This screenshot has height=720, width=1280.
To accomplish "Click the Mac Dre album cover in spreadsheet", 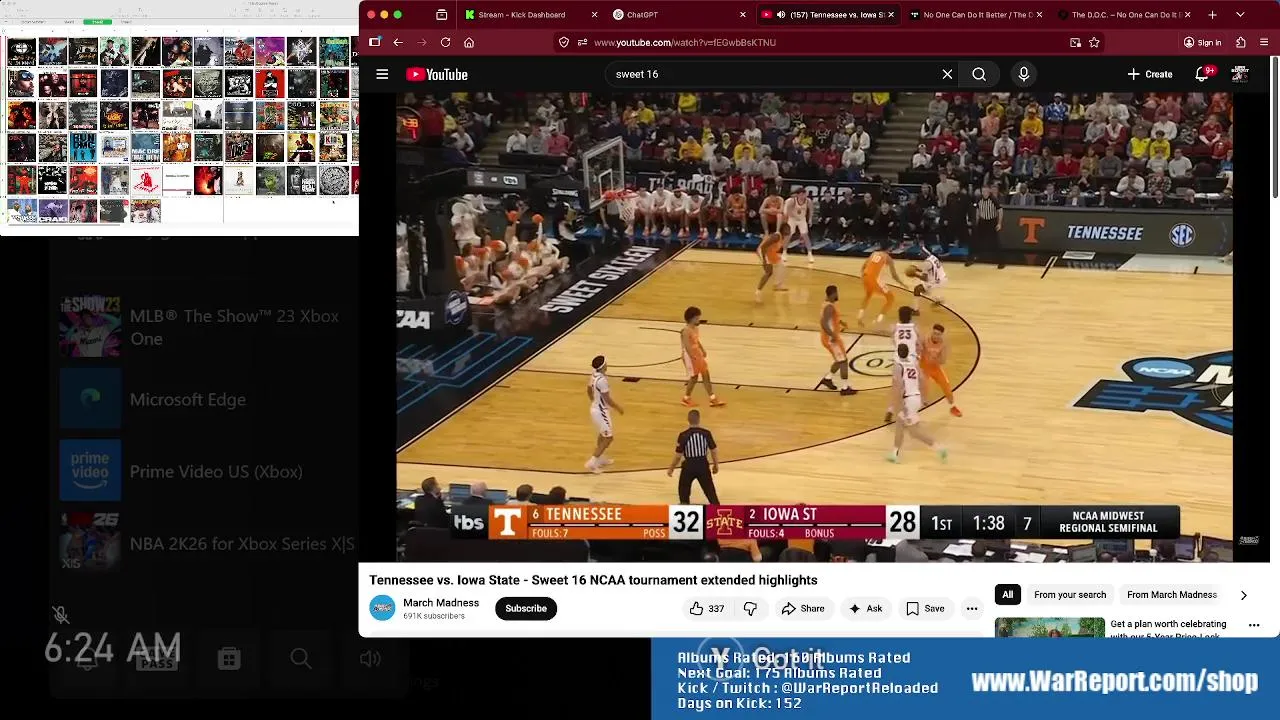I will [x=145, y=148].
